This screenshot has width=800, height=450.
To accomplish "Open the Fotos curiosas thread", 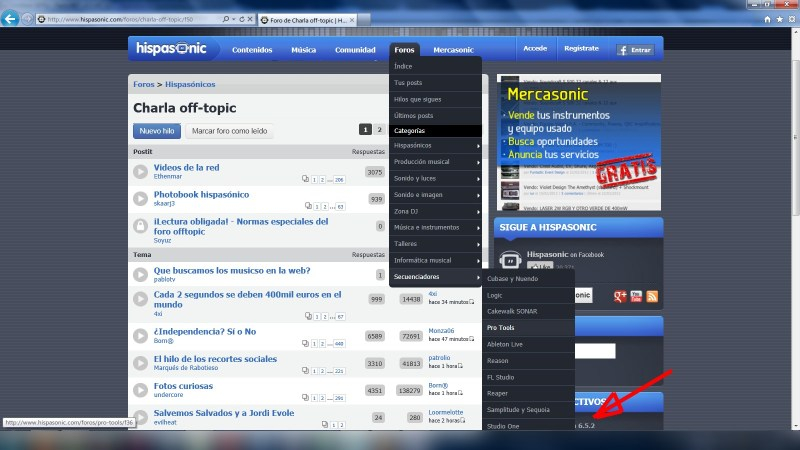I will pyautogui.click(x=183, y=386).
